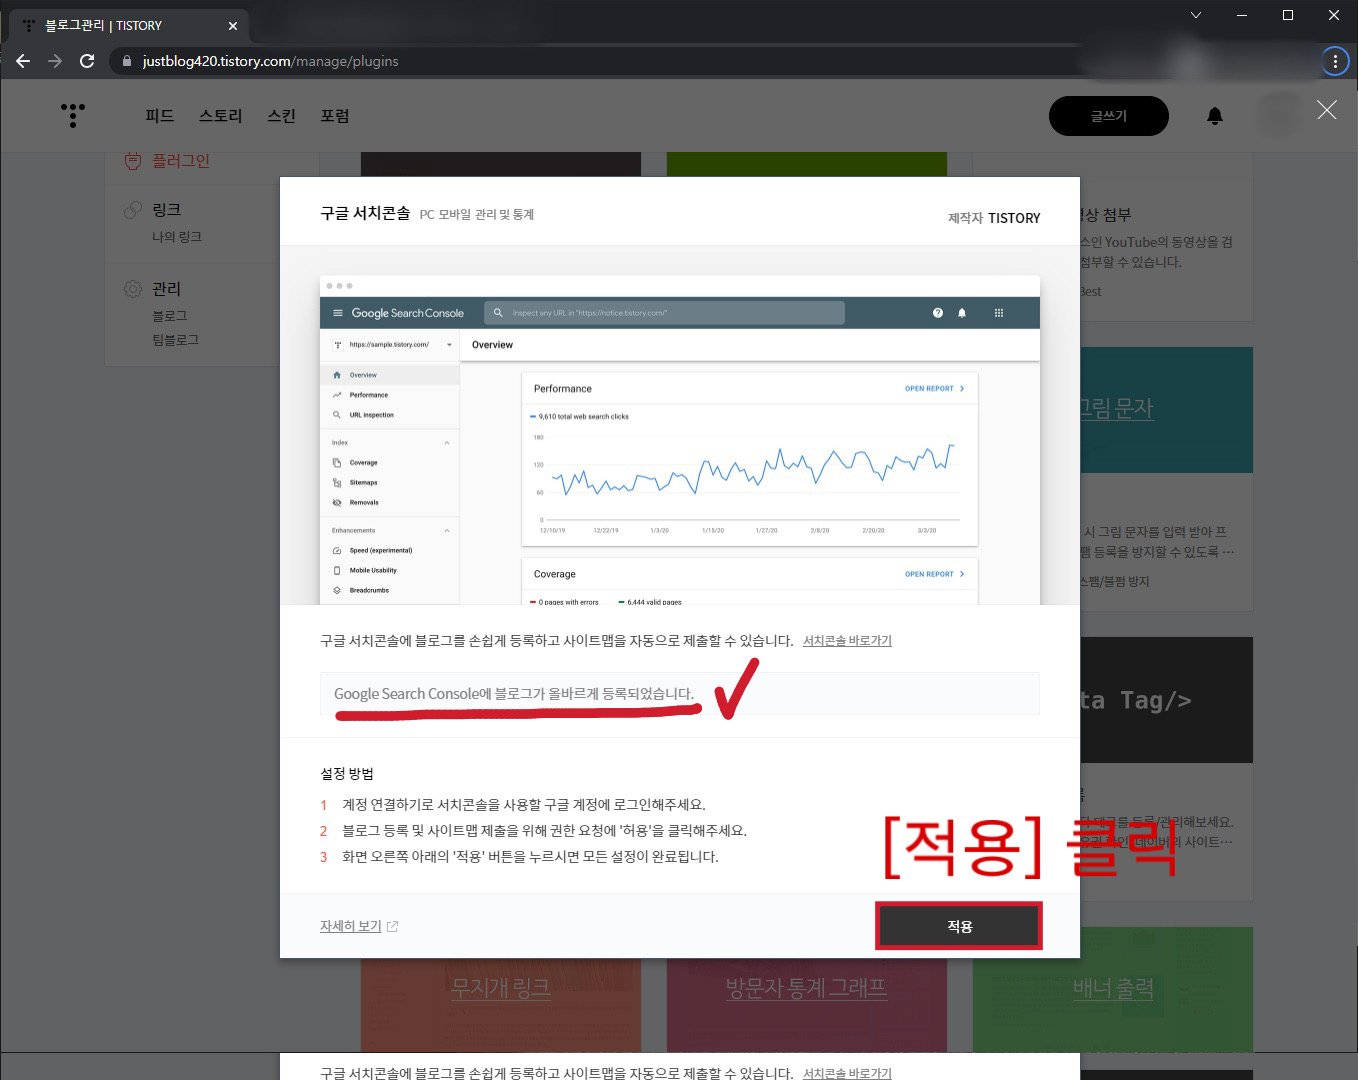Screen dimensions: 1358x1080
Task: Select the 링크 sidebar section
Action: pos(167,210)
